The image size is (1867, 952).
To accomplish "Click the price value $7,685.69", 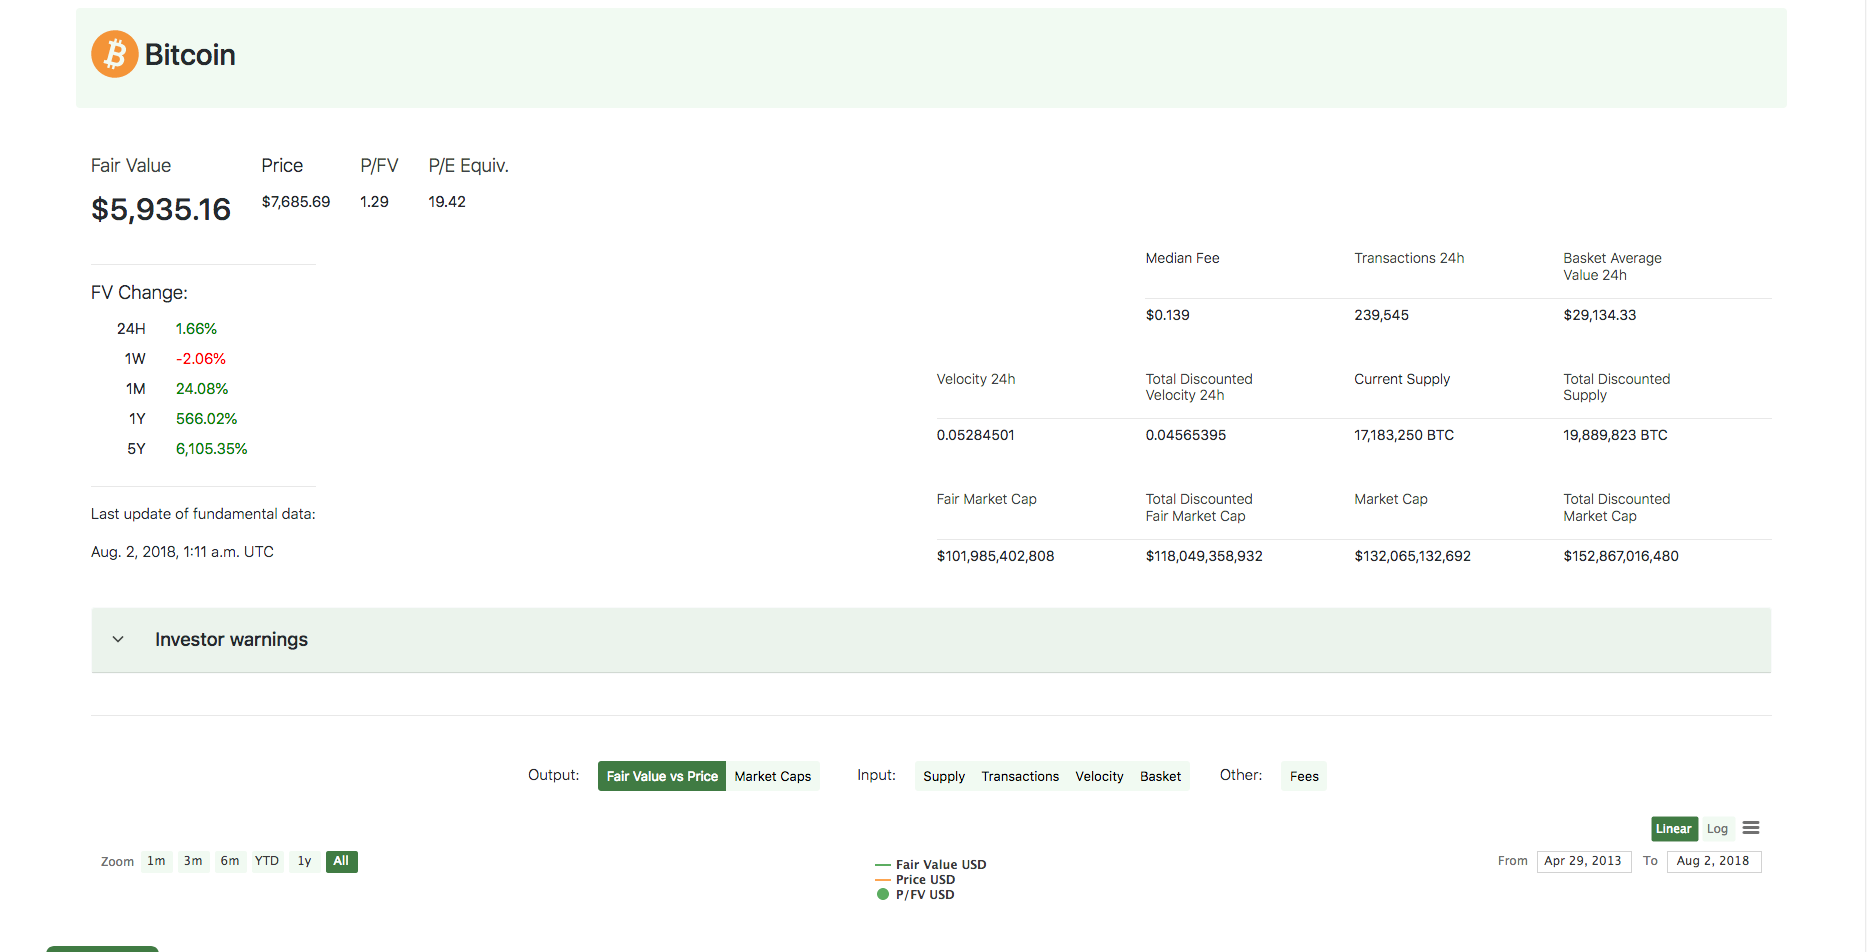I will coord(296,202).
